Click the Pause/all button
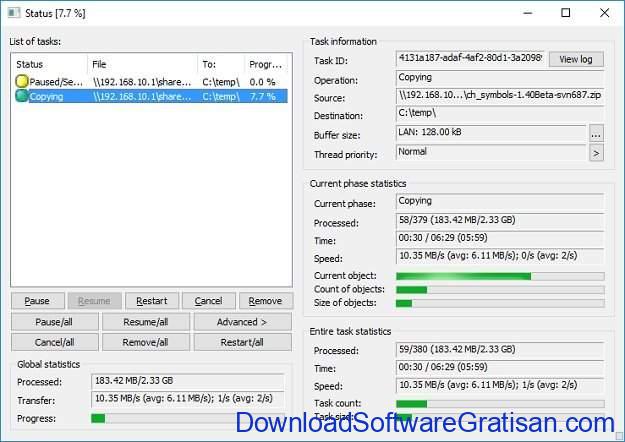 55,322
